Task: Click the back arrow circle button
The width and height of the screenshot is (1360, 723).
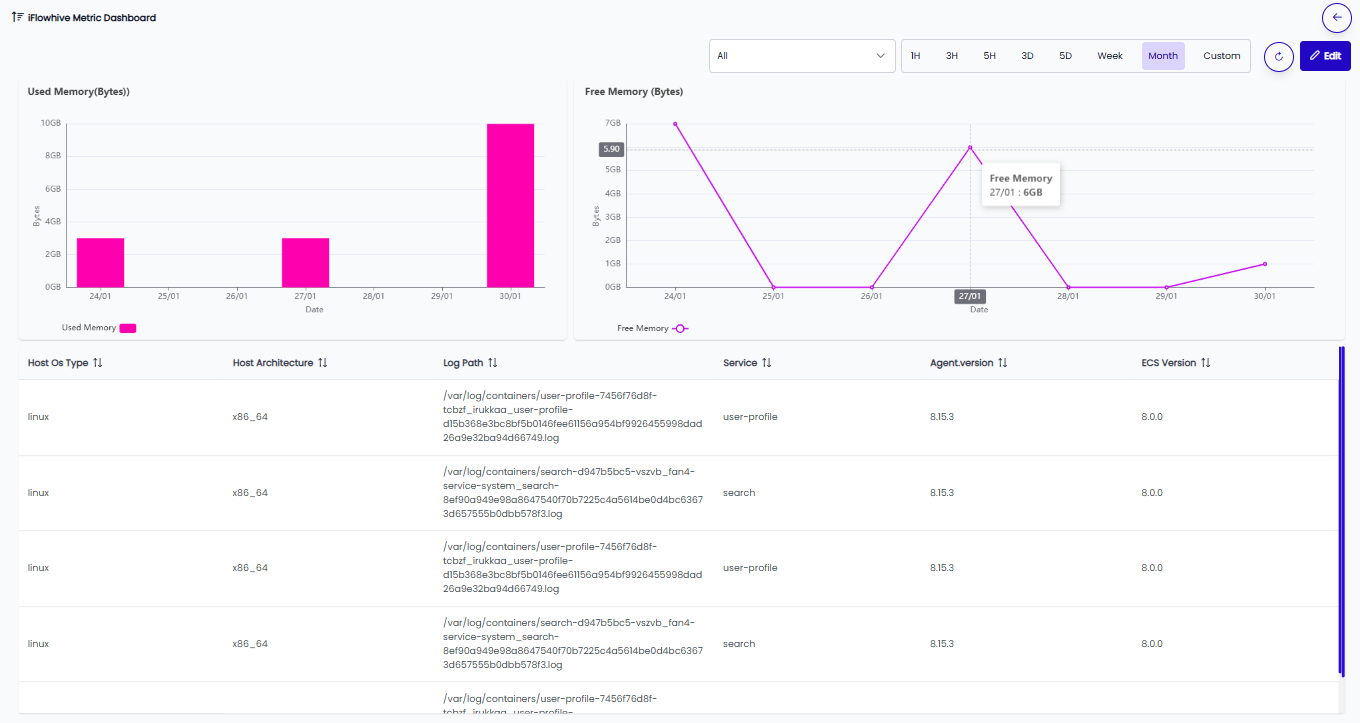Action: pos(1336,17)
